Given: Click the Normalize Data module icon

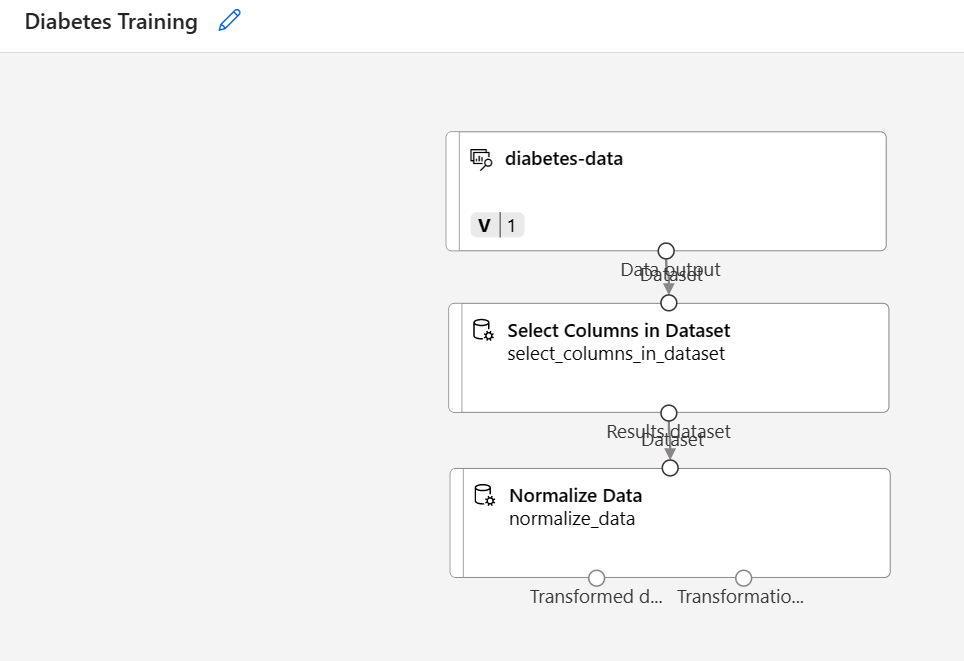Looking at the screenshot, I should 484,495.
